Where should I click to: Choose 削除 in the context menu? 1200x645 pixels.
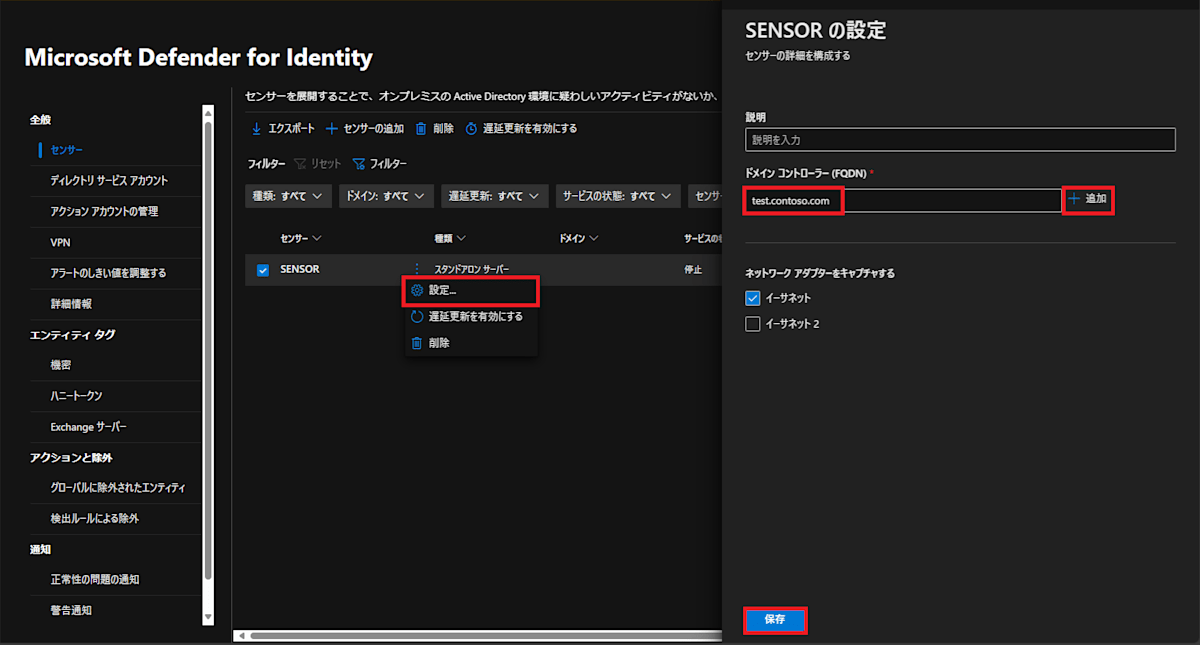[471, 342]
